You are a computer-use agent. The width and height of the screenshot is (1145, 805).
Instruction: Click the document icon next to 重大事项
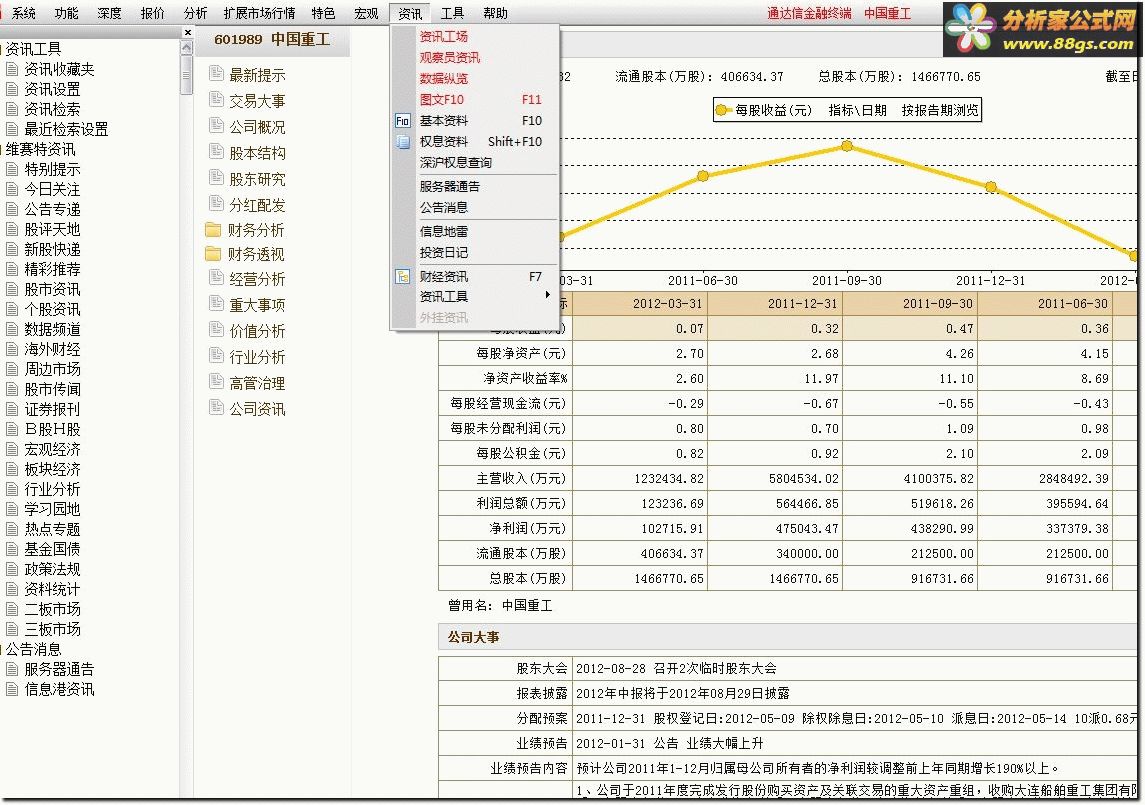click(x=215, y=303)
